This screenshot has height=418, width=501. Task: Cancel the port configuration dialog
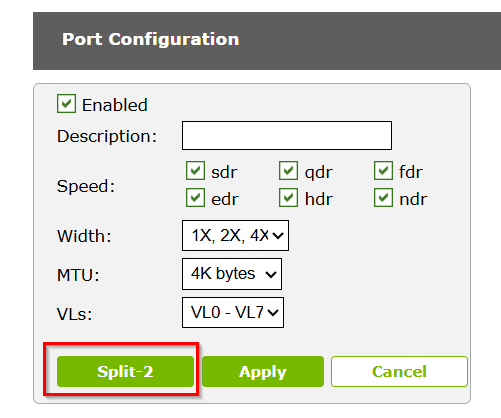[399, 371]
